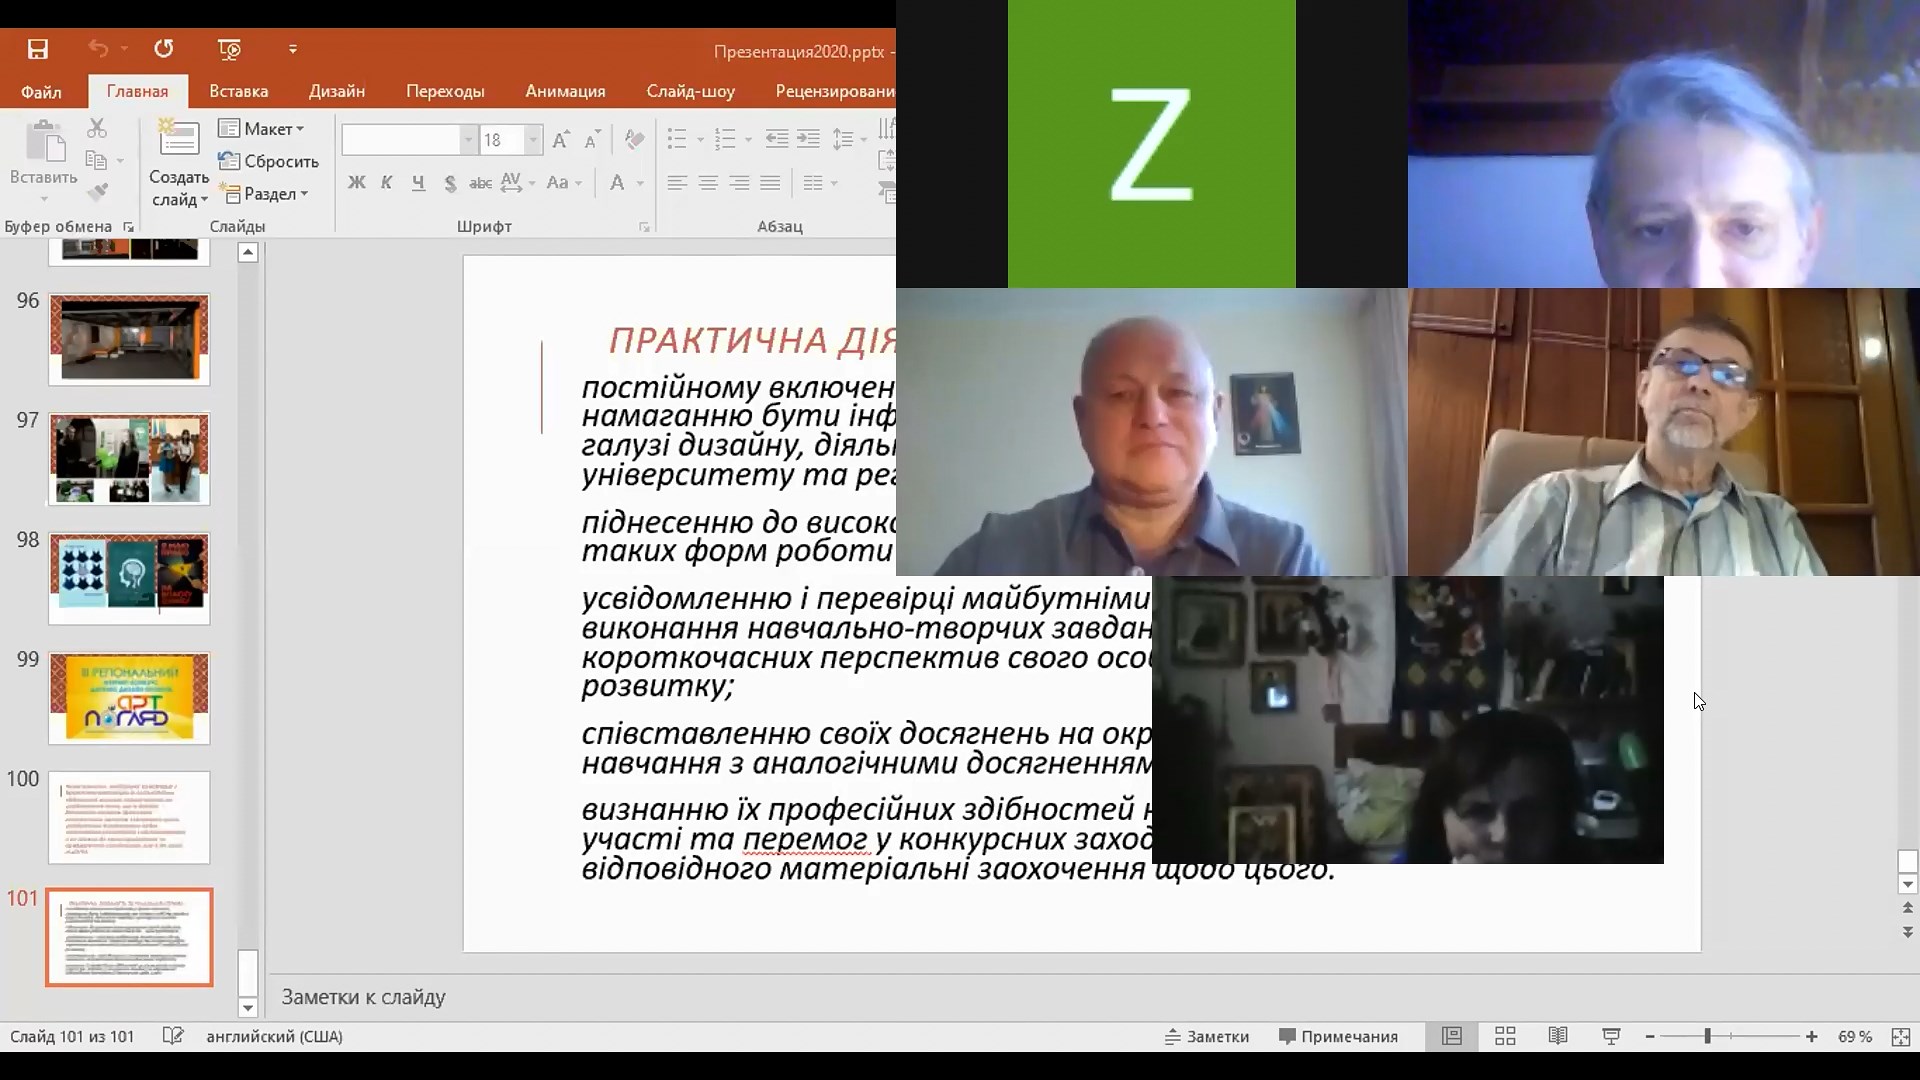
Task: Select slide 96 thumbnail
Action: [129, 339]
